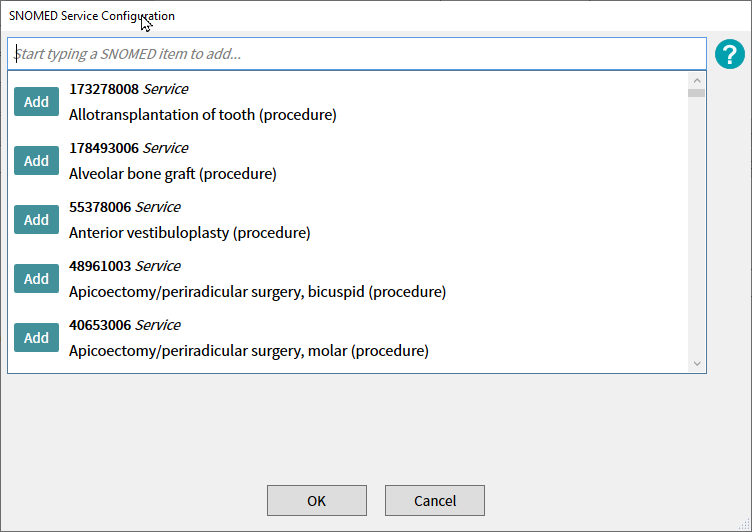Click the window resize grip corner
The image size is (752, 532).
[744, 525]
